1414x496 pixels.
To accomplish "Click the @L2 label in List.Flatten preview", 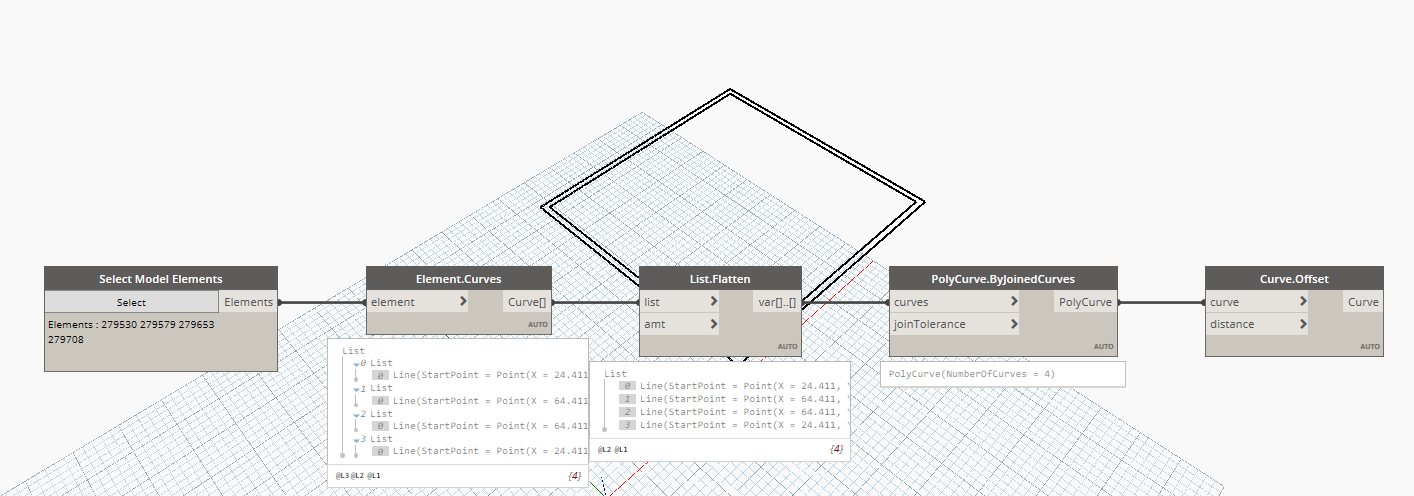I will [605, 450].
